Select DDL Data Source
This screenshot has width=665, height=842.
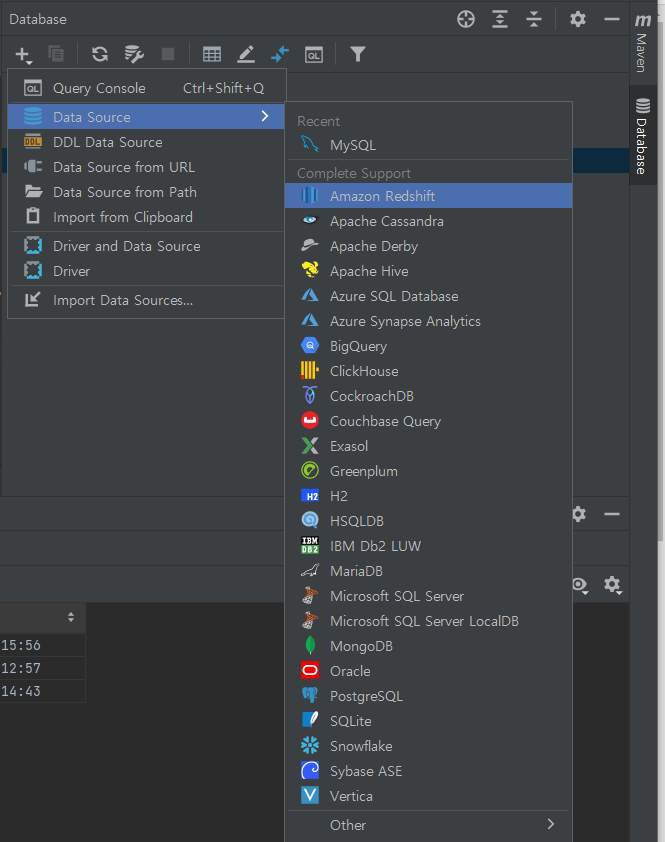[146, 142]
